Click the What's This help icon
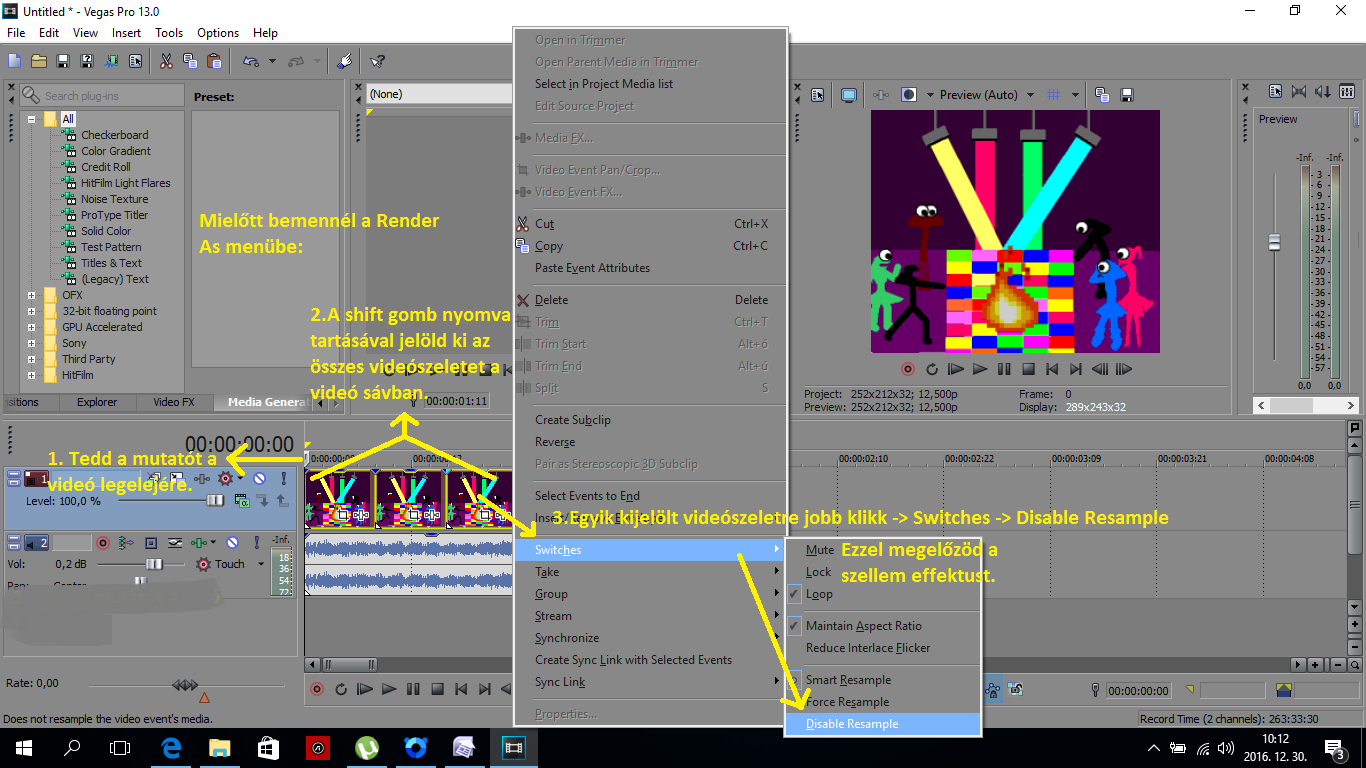1366x768 pixels. coord(377,61)
